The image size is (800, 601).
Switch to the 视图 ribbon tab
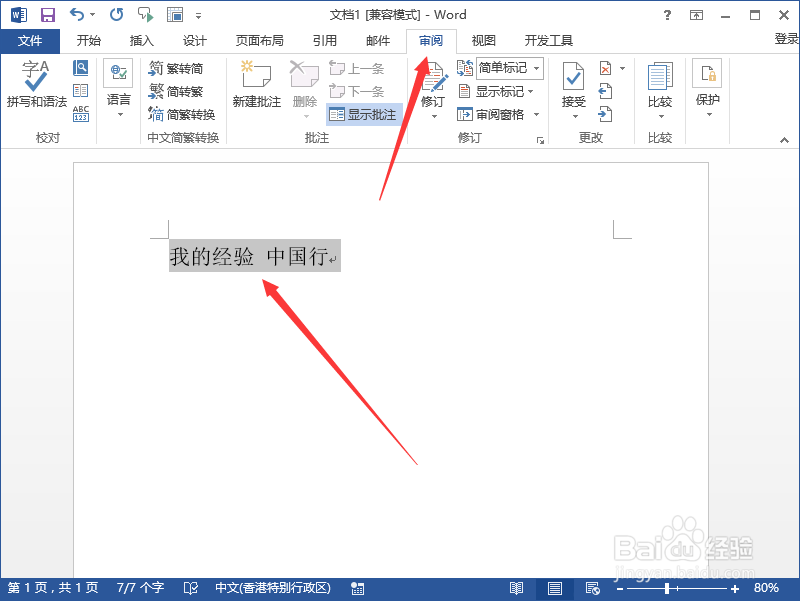point(483,41)
